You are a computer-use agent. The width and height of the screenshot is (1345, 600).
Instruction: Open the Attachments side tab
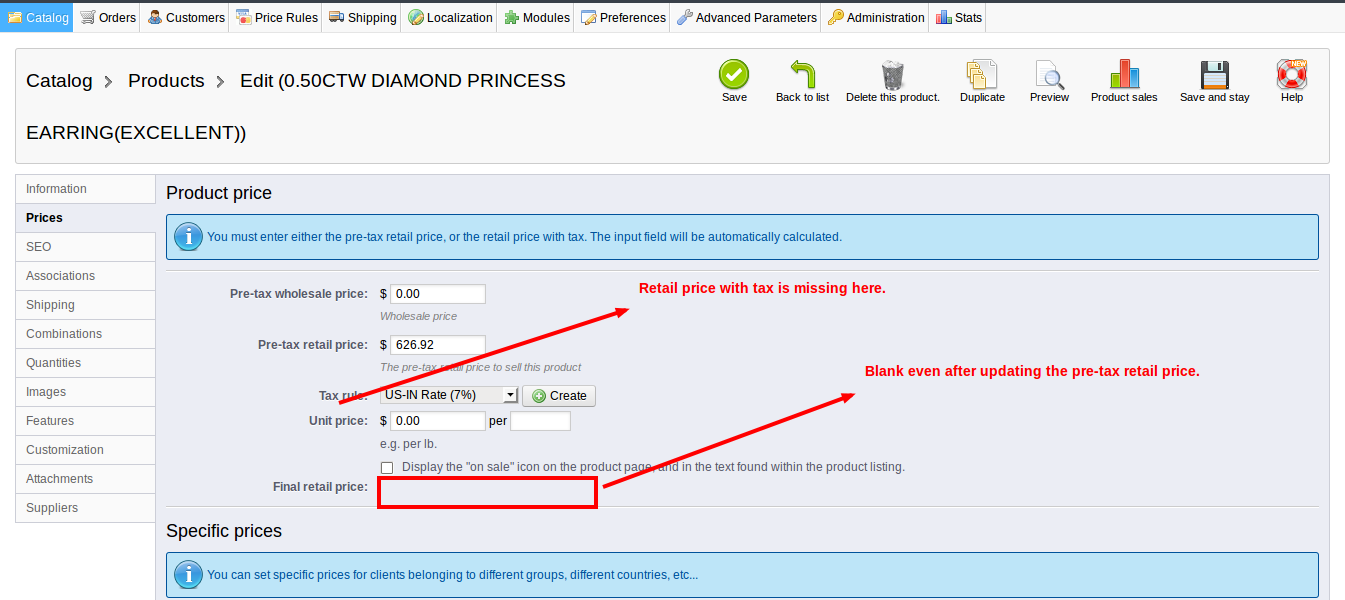point(86,479)
